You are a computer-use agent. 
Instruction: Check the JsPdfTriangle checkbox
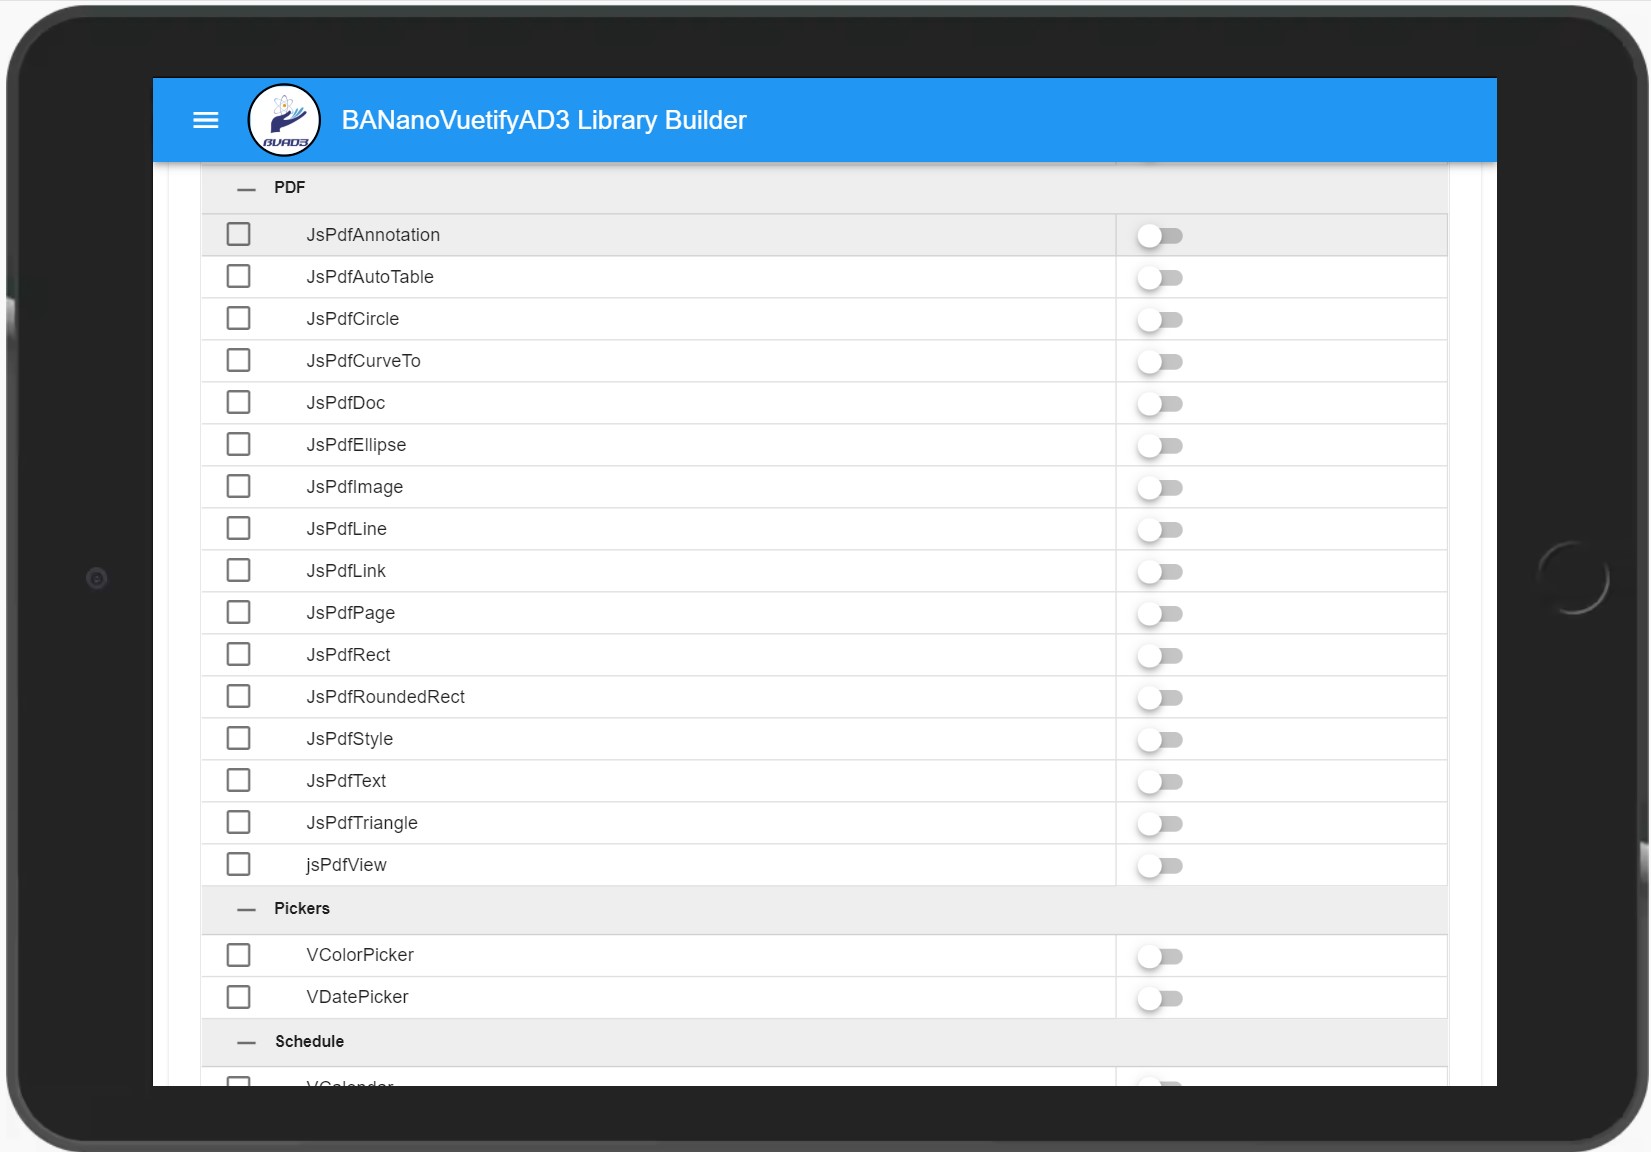tap(239, 822)
